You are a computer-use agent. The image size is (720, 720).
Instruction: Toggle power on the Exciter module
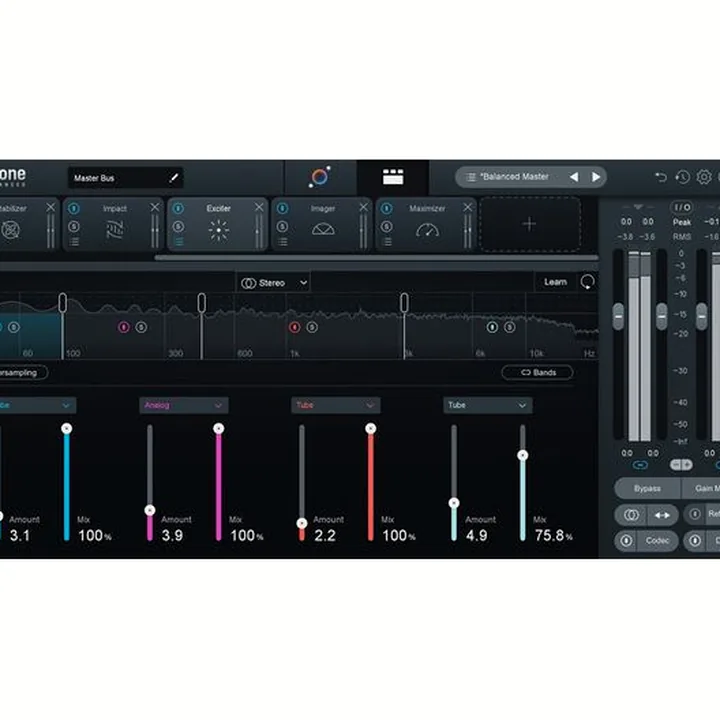coord(178,208)
